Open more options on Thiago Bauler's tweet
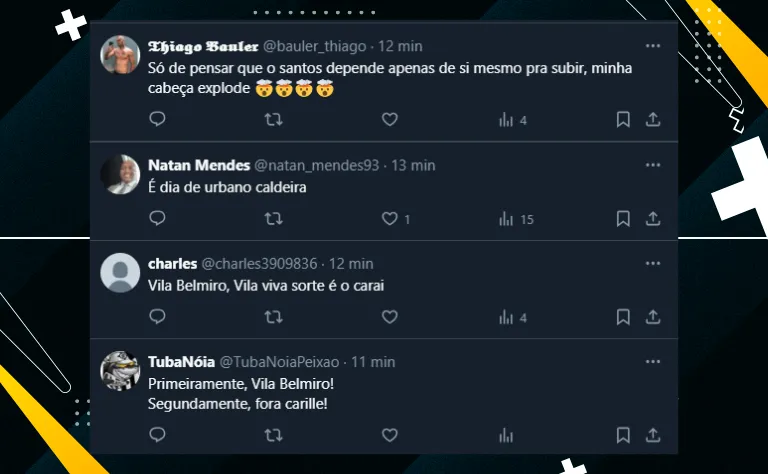Image resolution: width=768 pixels, height=474 pixels. [x=652, y=46]
